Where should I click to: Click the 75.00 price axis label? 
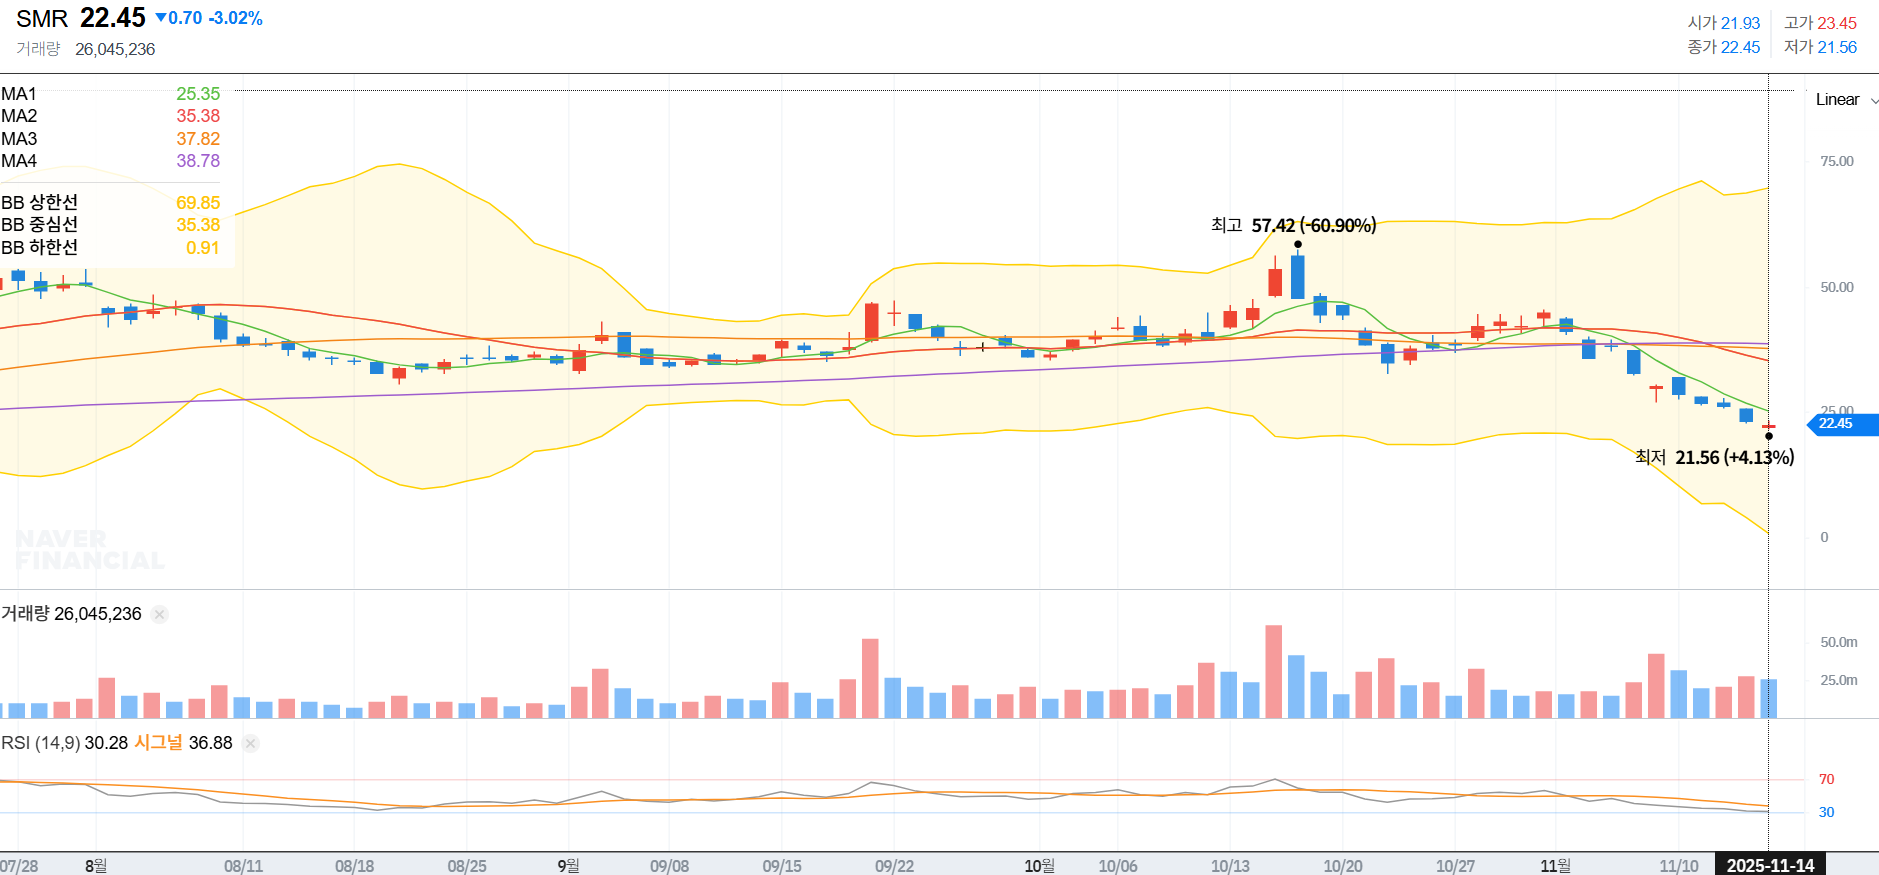1837,161
